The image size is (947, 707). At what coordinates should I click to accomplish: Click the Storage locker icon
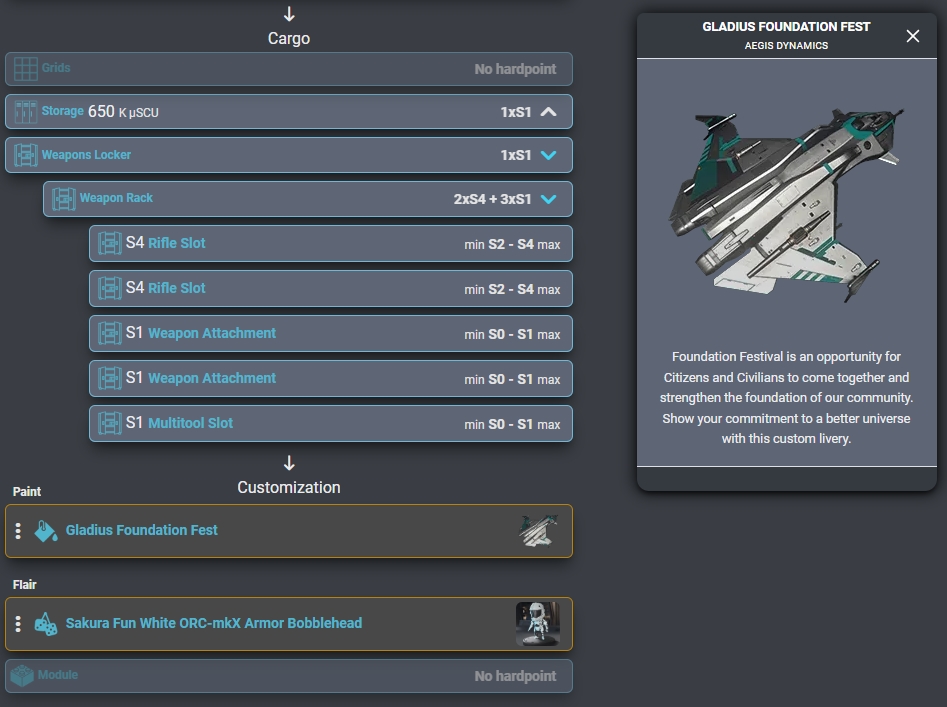coord(26,111)
